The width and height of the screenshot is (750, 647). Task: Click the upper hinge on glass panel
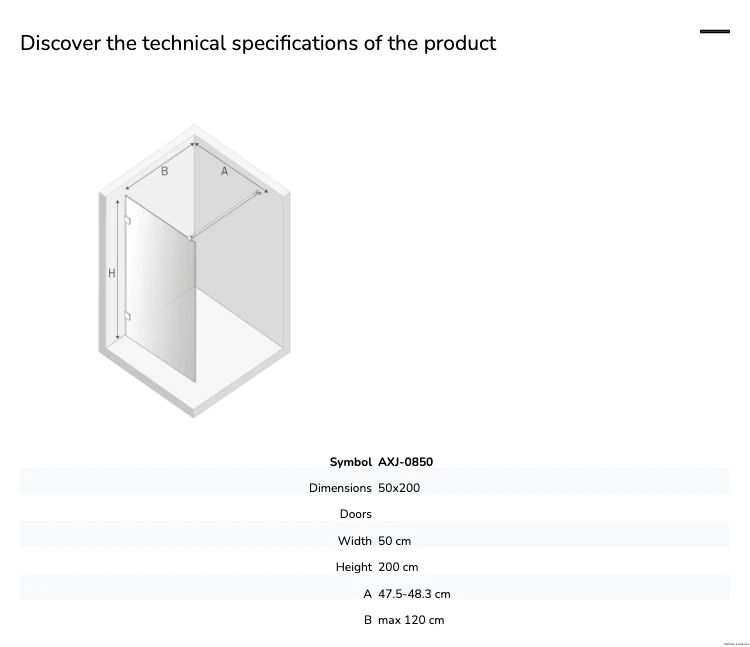127,220
